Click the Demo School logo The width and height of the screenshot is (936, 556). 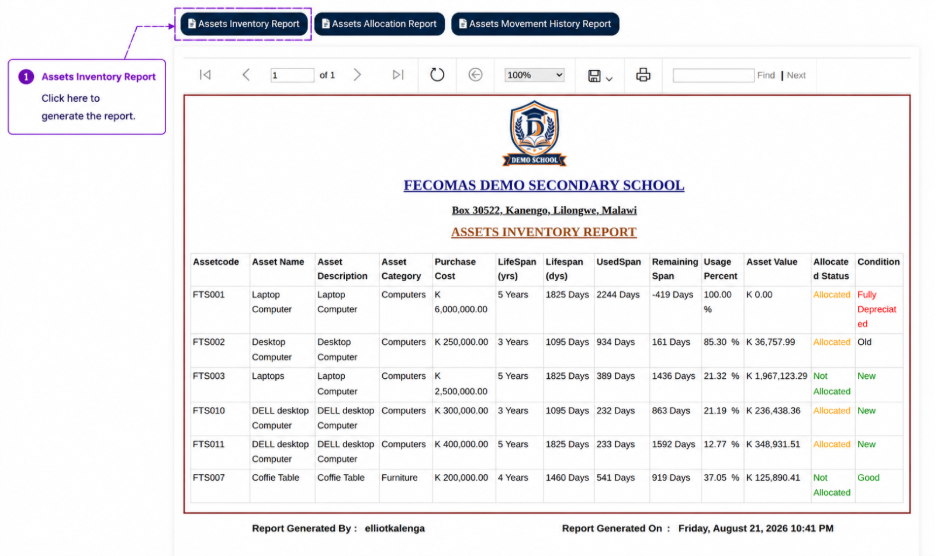coord(534,133)
